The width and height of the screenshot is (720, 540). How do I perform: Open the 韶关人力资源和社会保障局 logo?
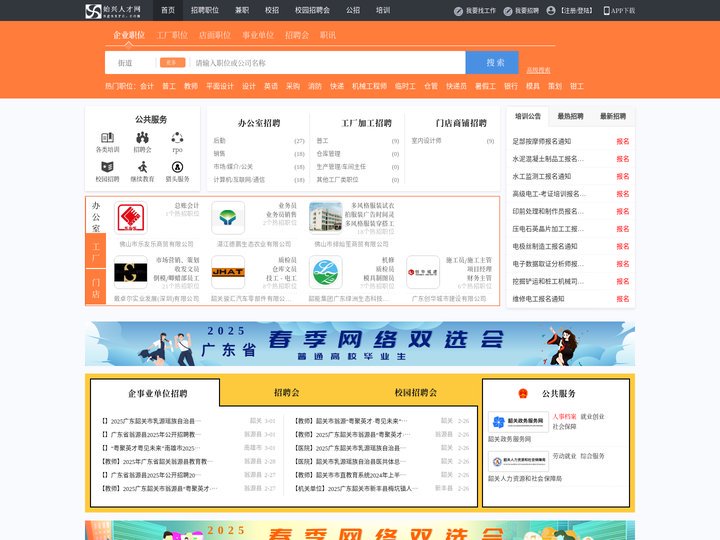point(518,461)
